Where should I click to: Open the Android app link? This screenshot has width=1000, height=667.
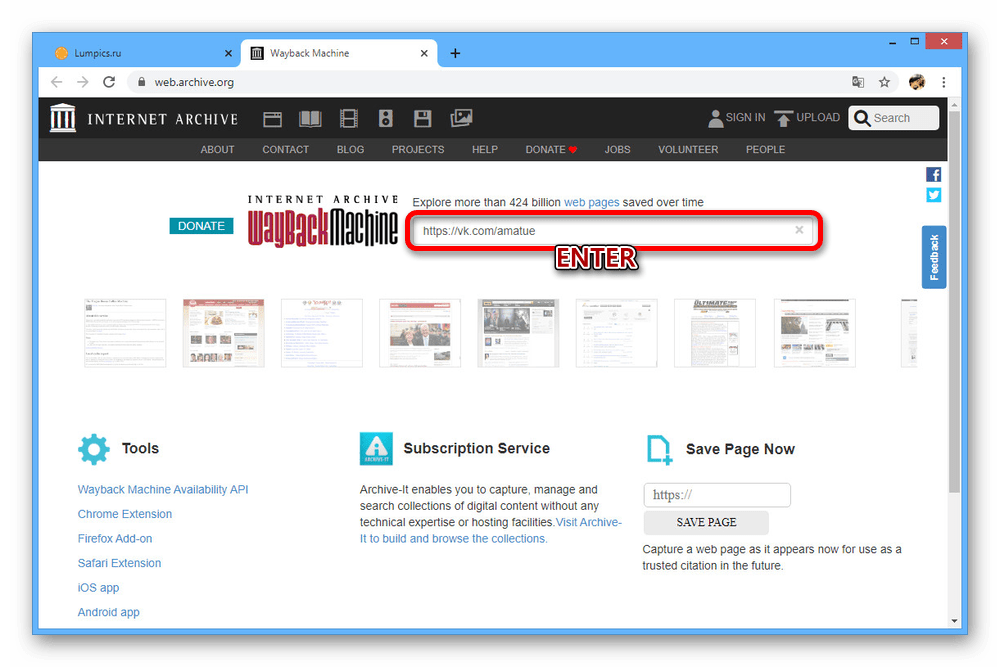click(108, 612)
